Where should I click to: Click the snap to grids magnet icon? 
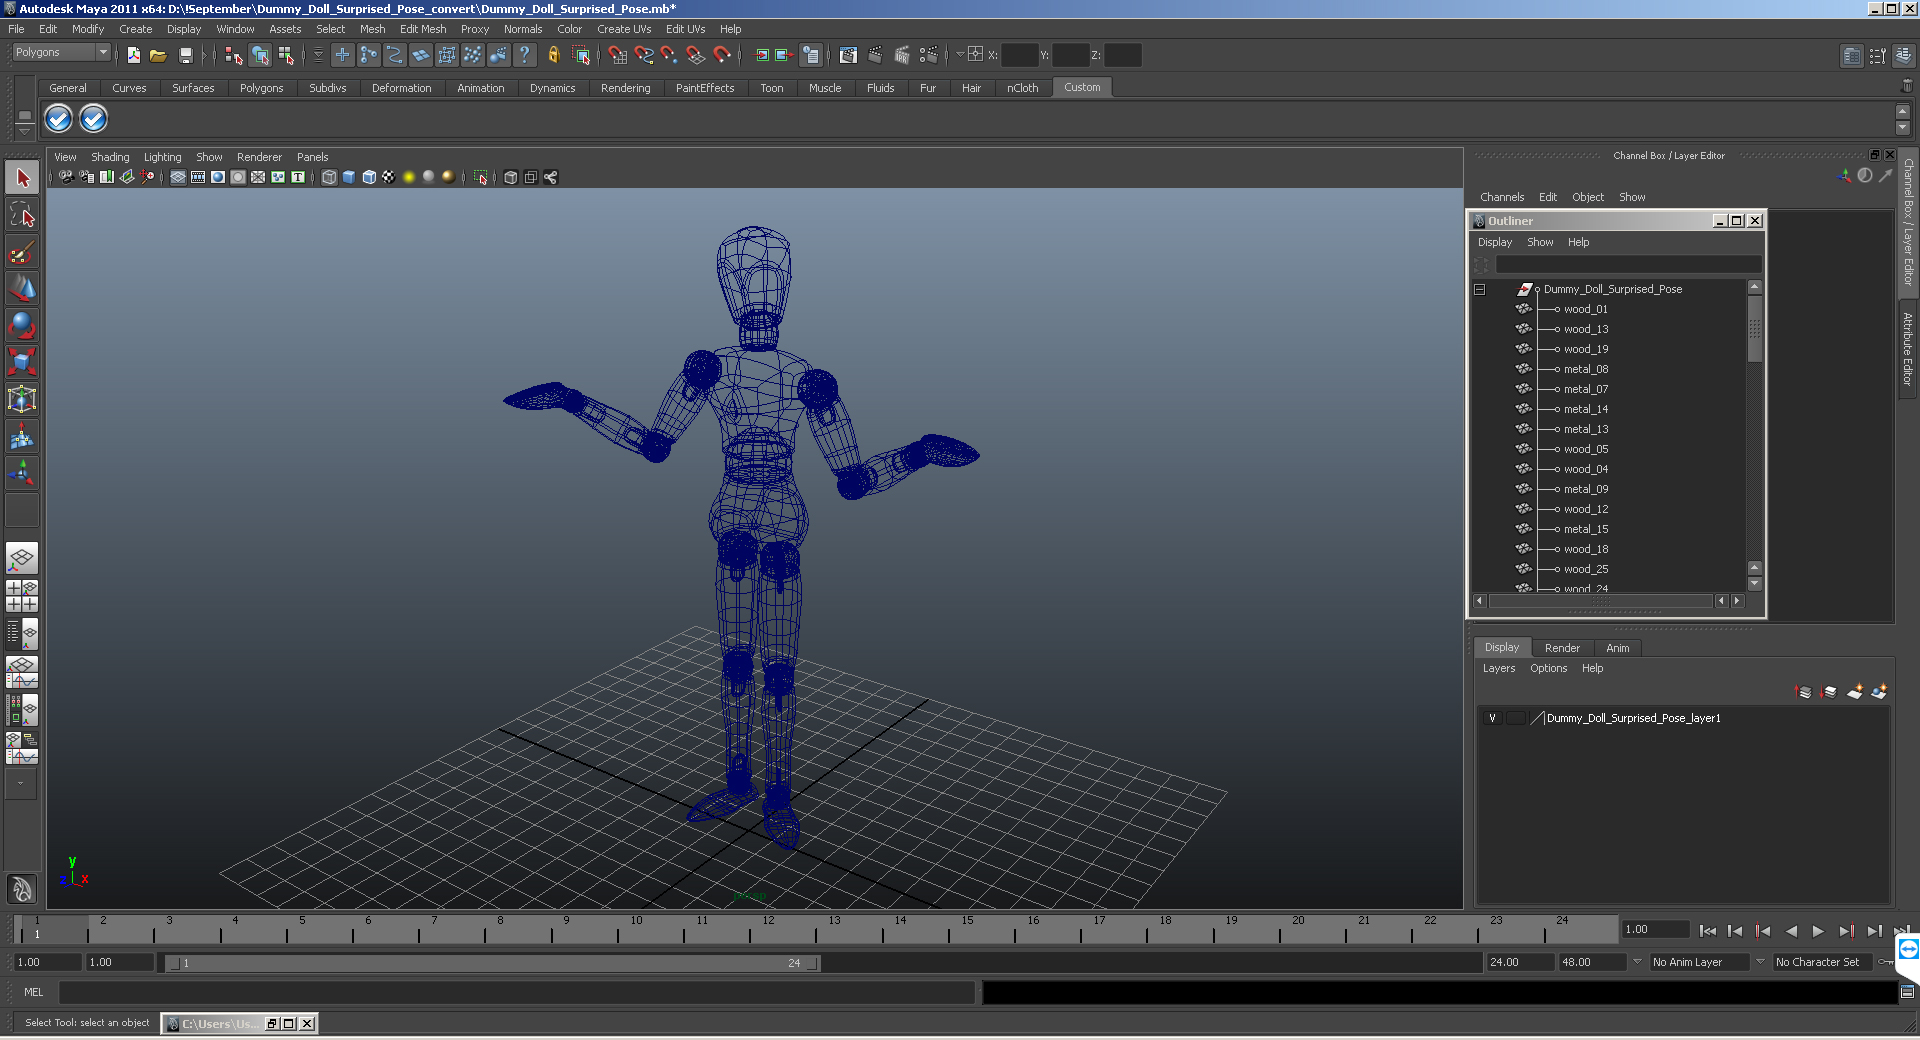point(618,55)
